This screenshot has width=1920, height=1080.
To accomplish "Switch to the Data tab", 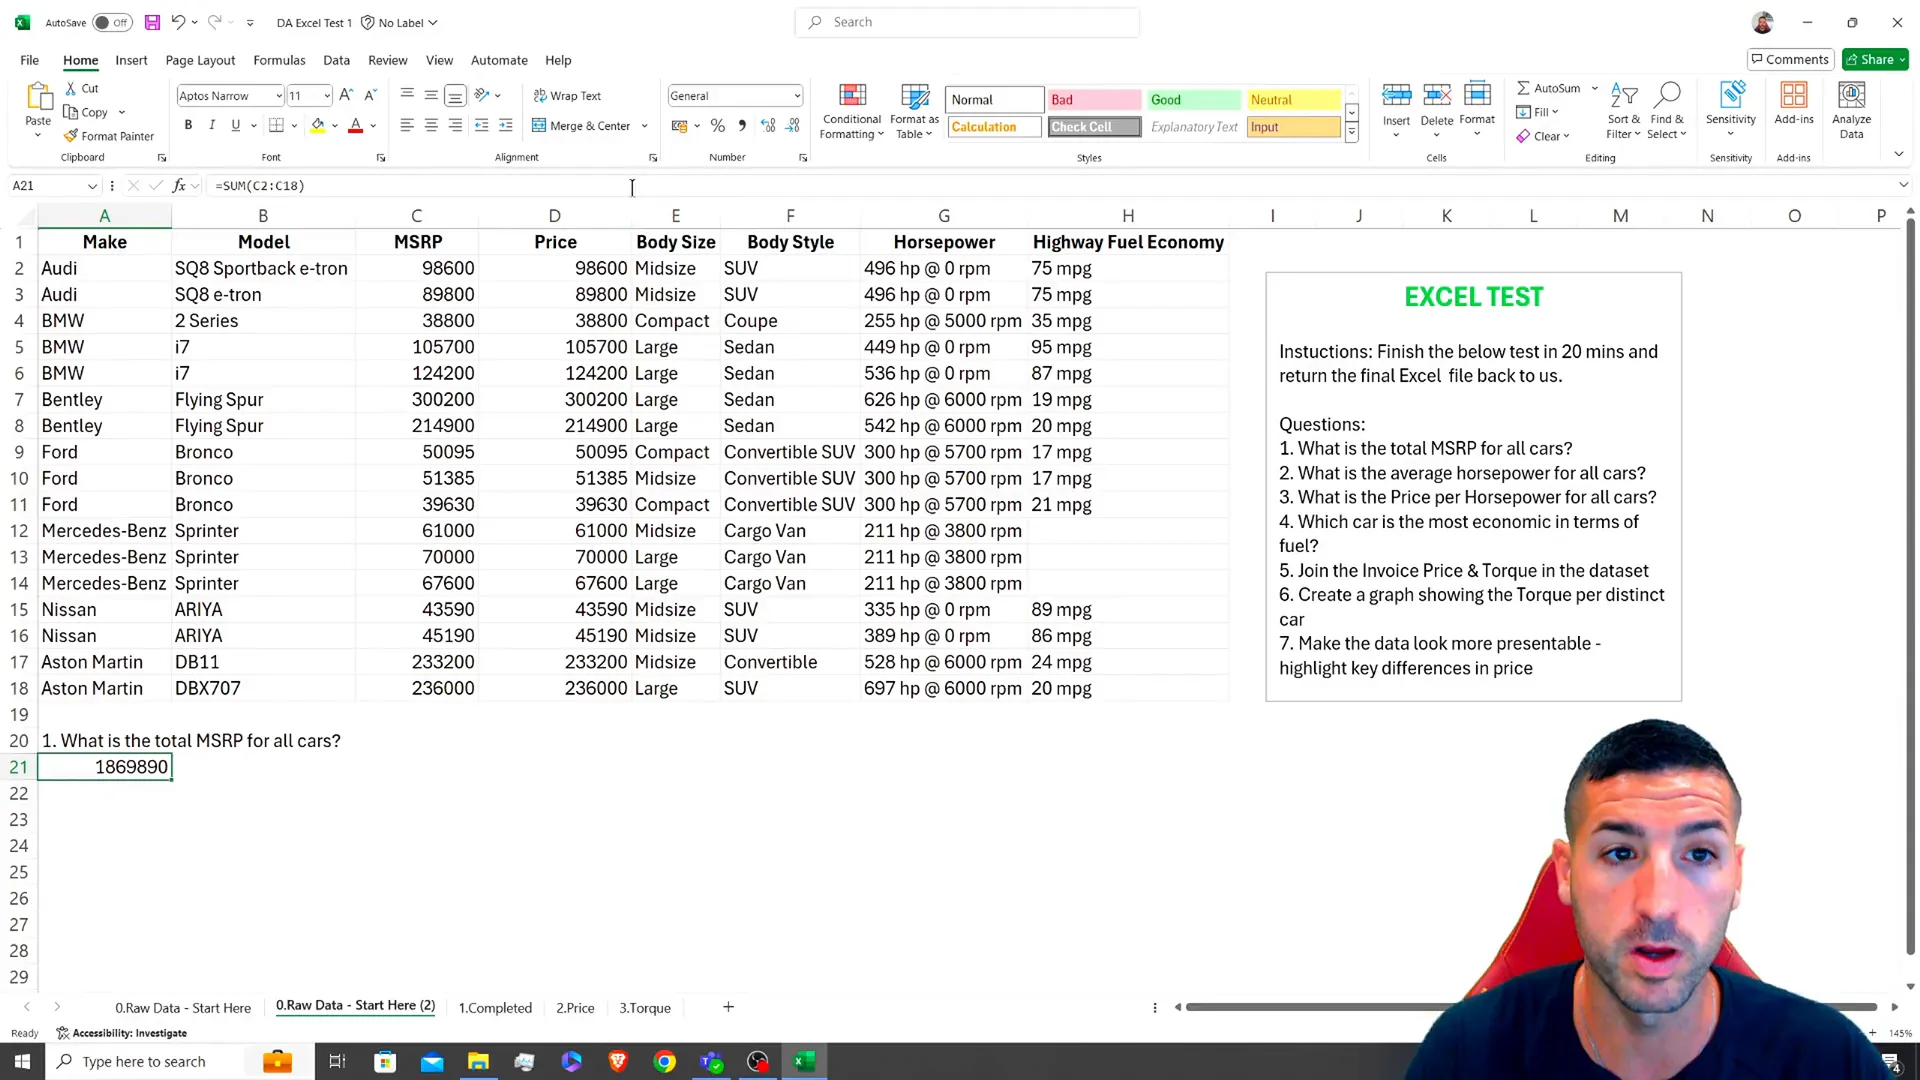I will [x=336, y=60].
